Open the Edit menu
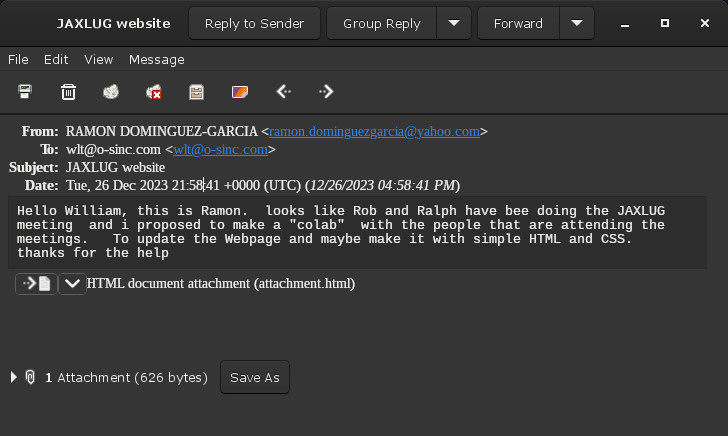This screenshot has height=436, width=728. [56, 59]
